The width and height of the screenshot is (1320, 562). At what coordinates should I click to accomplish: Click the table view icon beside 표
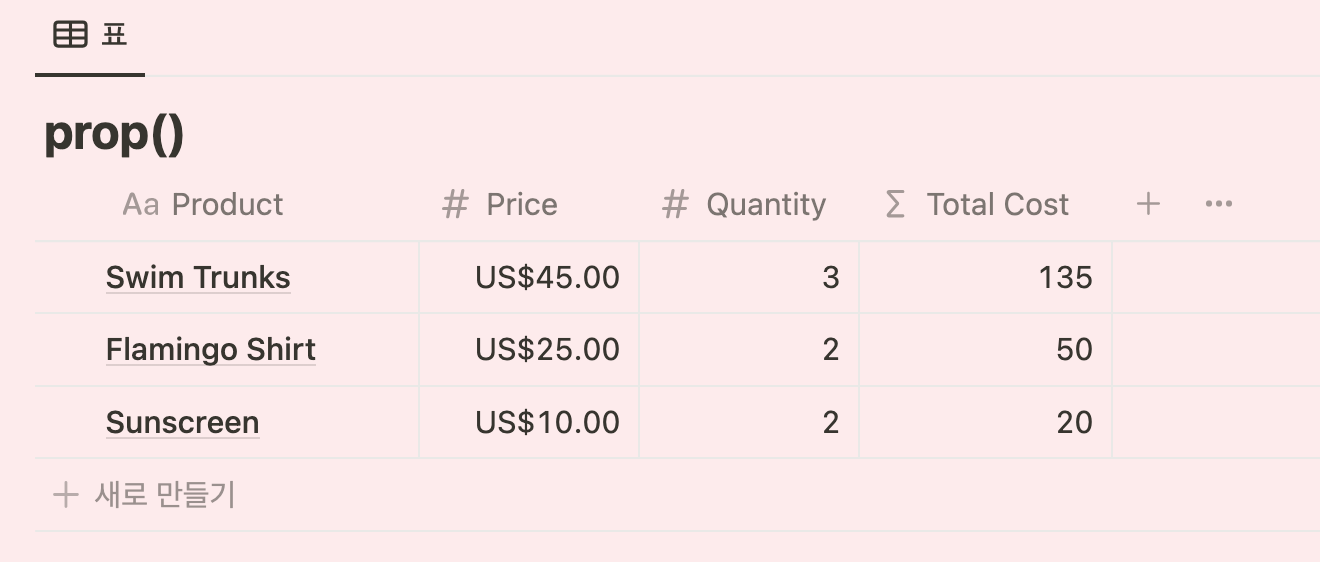pos(70,35)
